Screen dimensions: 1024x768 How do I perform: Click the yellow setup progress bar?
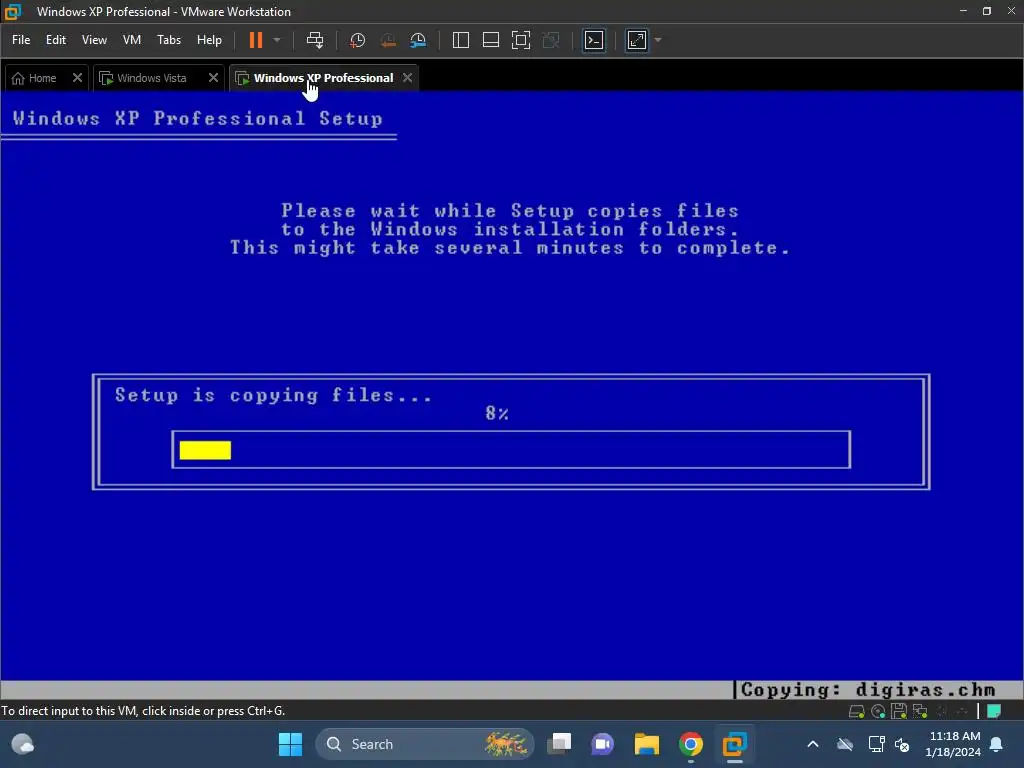[205, 450]
